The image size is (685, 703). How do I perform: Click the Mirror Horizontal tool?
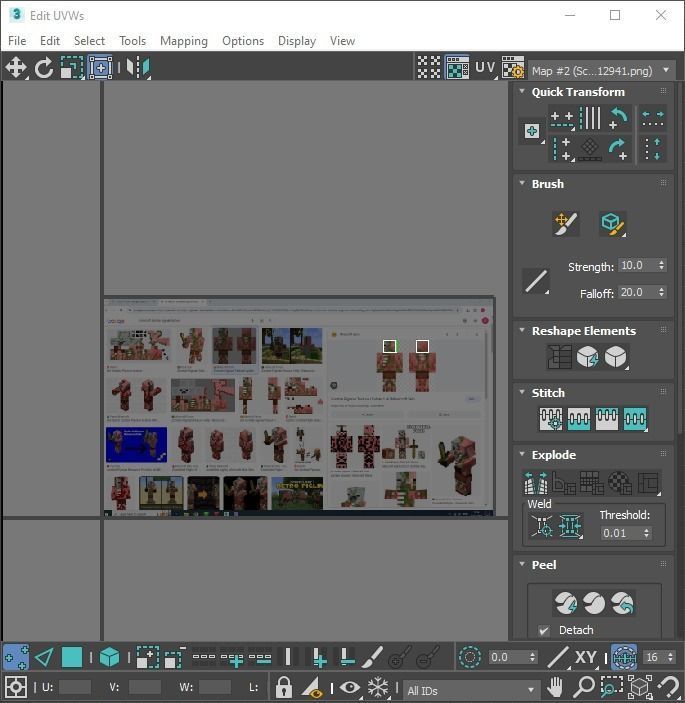coord(138,68)
